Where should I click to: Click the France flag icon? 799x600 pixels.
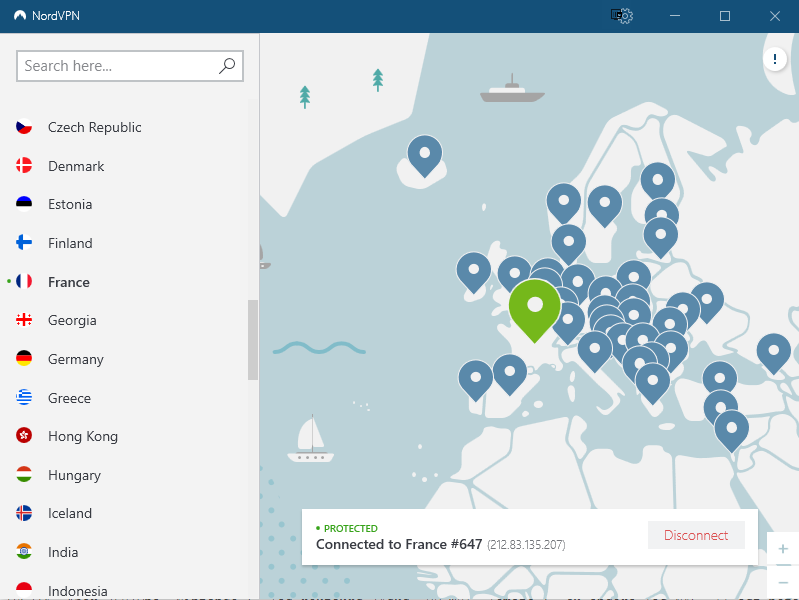pos(24,281)
